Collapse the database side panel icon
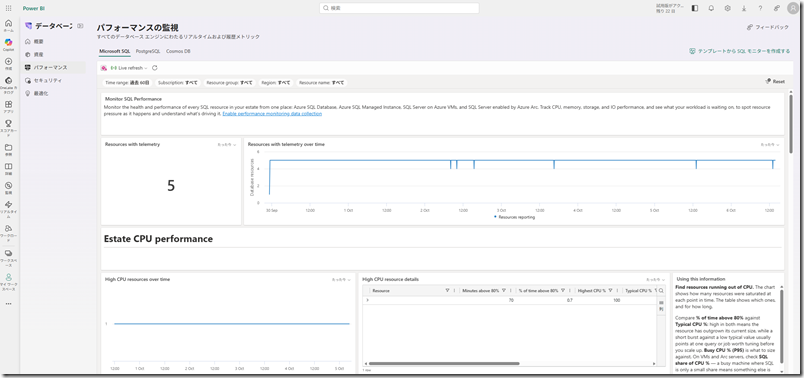The image size is (804, 378). pyautogui.click(x=80, y=26)
